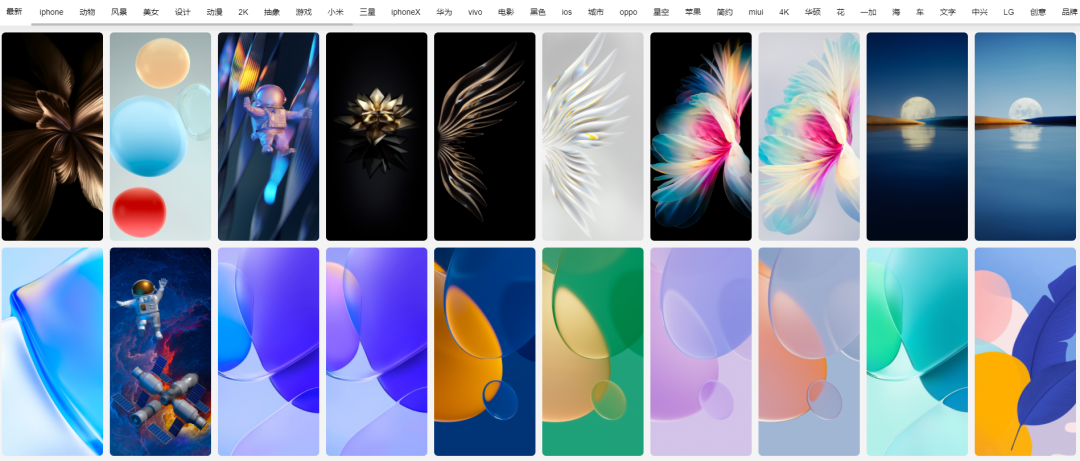Open the 游戏 category tab

304,12
